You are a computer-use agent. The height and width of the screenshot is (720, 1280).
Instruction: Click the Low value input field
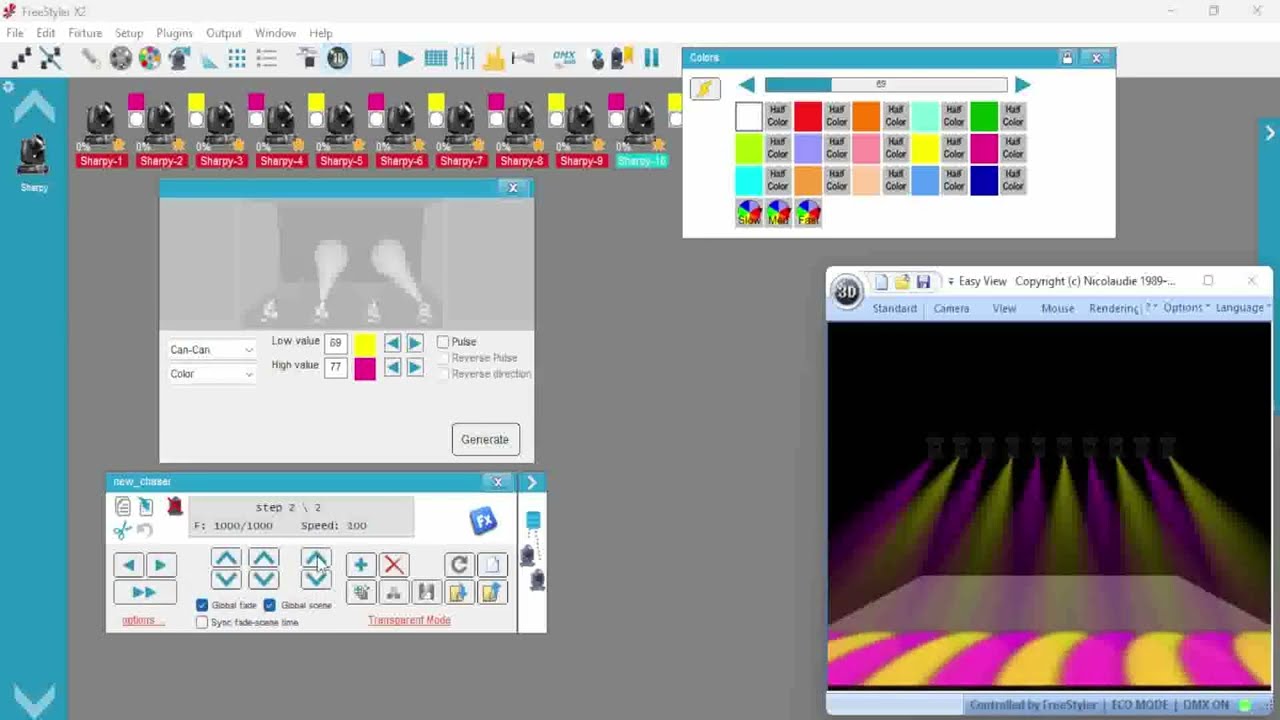tap(335, 343)
